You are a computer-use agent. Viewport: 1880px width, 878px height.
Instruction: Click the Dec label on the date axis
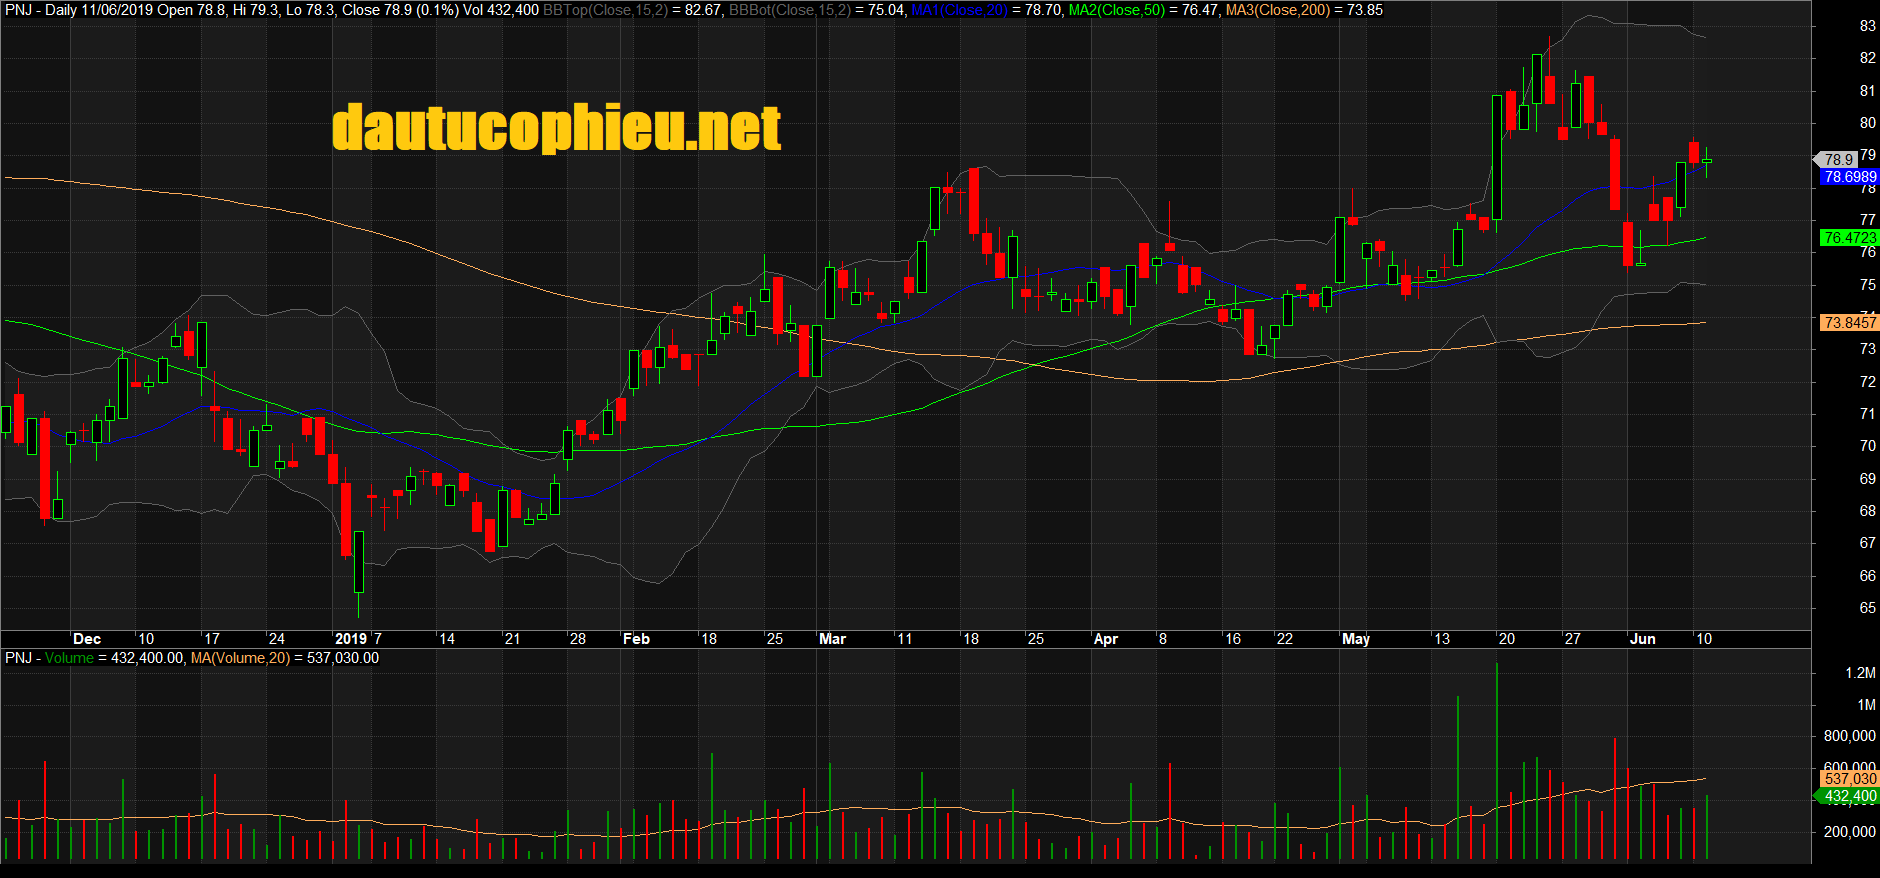click(87, 639)
